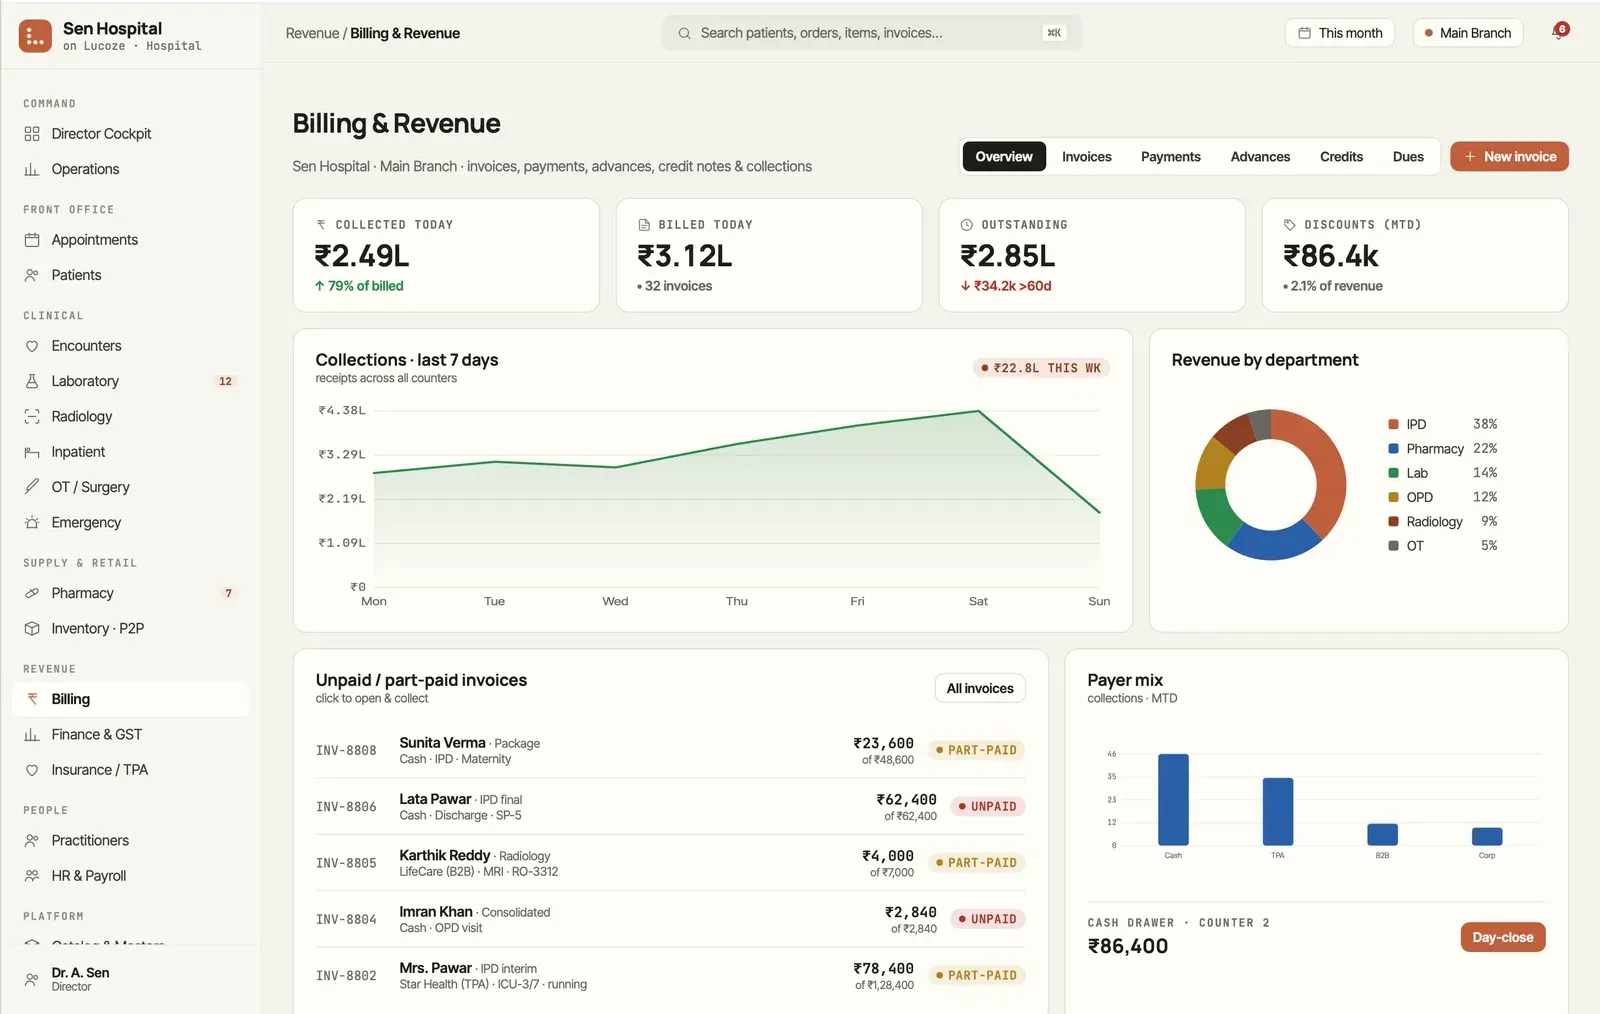1600x1014 pixels.
Task: Switch to the Invoices tab
Action: tap(1087, 157)
